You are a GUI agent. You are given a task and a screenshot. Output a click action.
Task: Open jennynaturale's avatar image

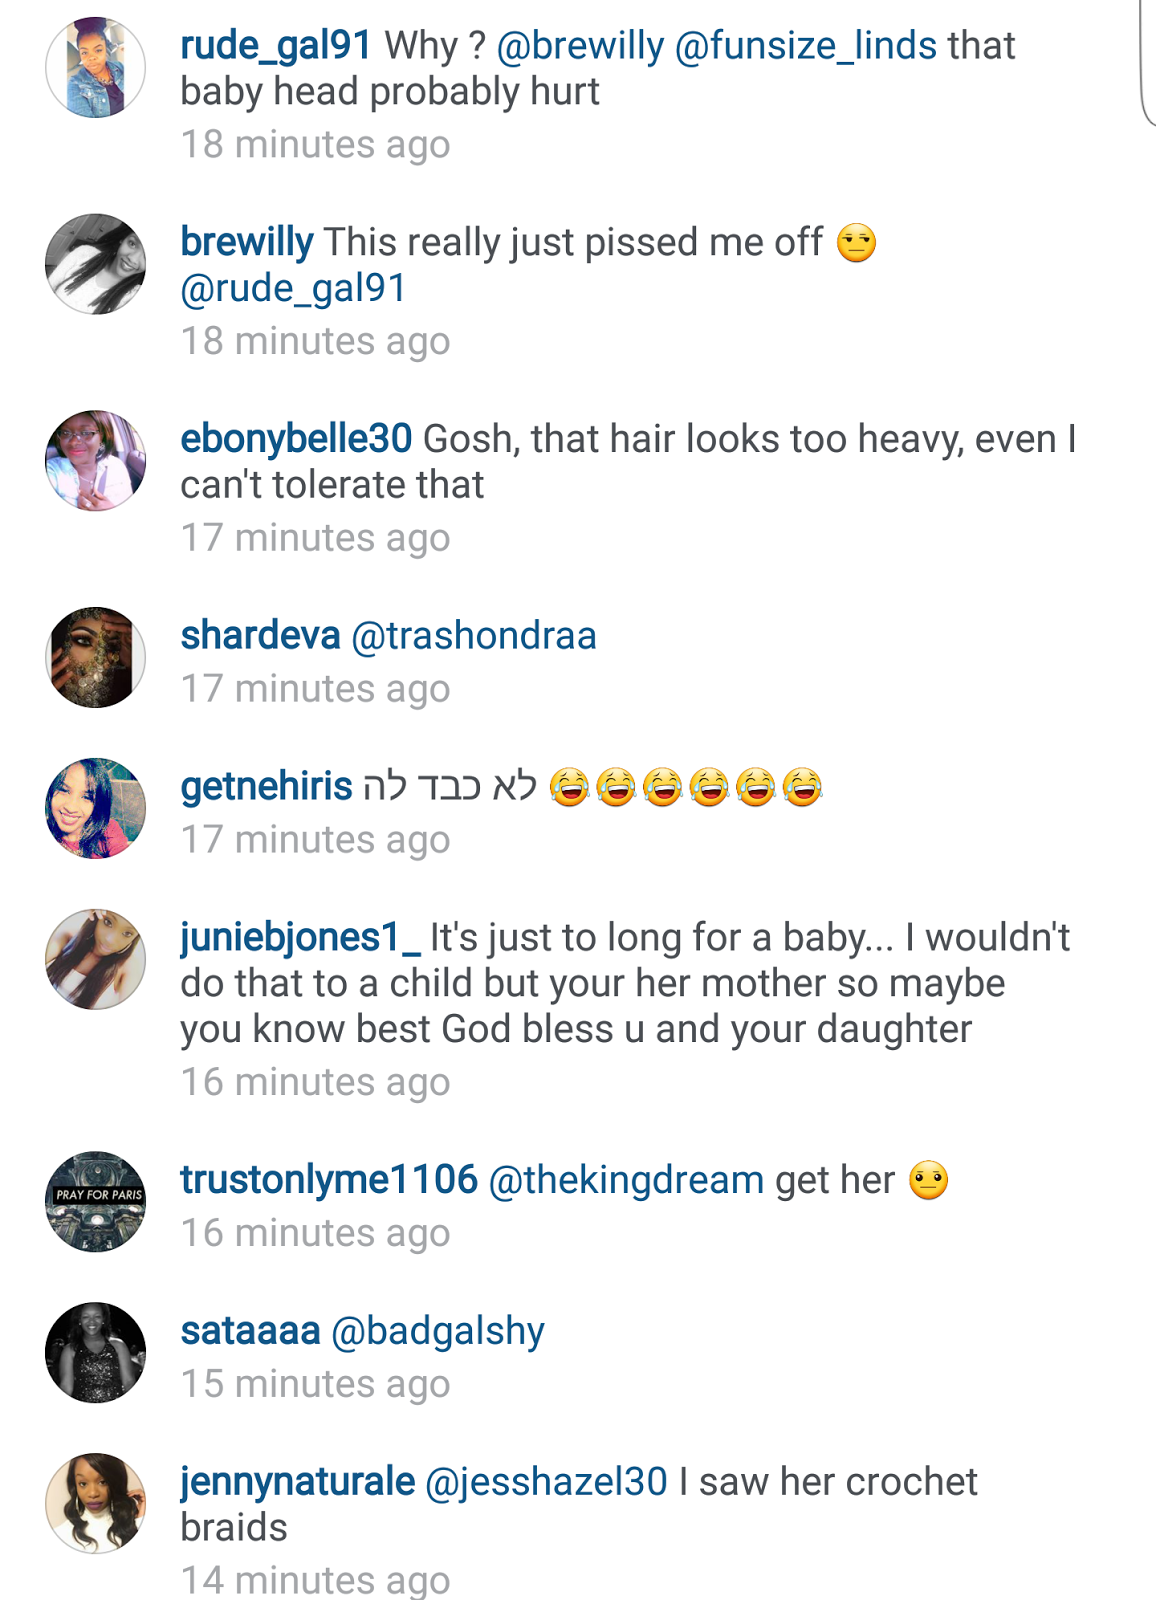(95, 1504)
